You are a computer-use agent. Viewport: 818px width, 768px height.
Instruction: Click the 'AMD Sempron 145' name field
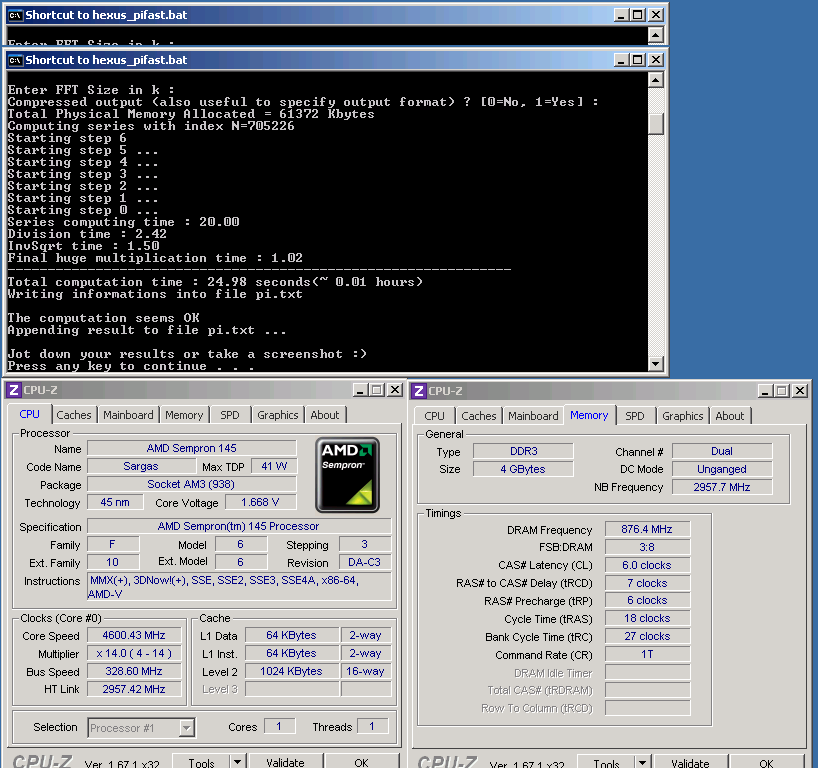pos(191,448)
